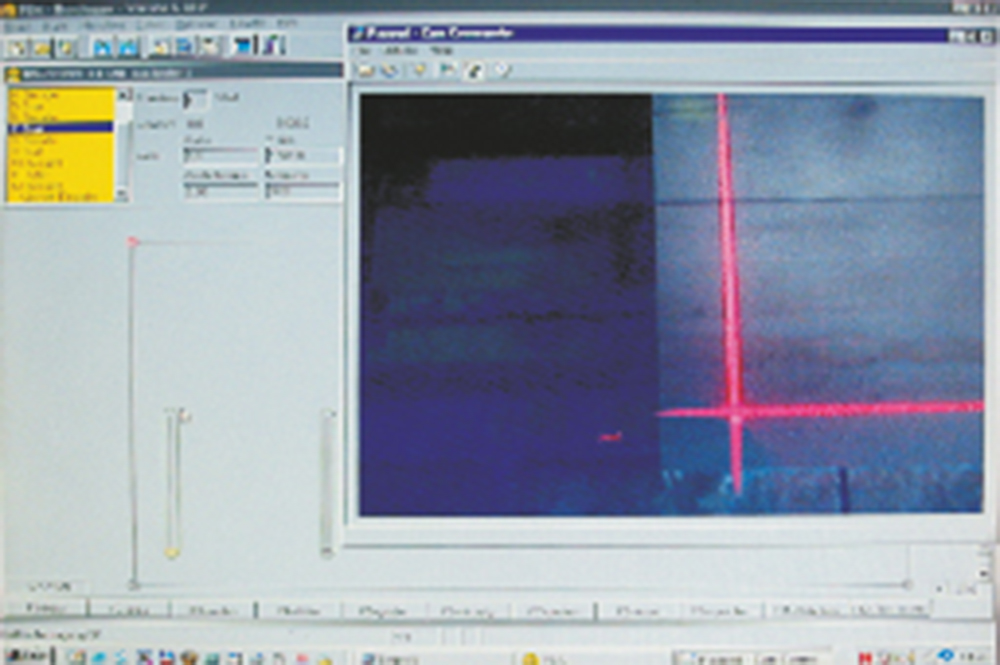Click first quick launch icon beside Start
This screenshot has height=665, width=1000.
point(77,657)
